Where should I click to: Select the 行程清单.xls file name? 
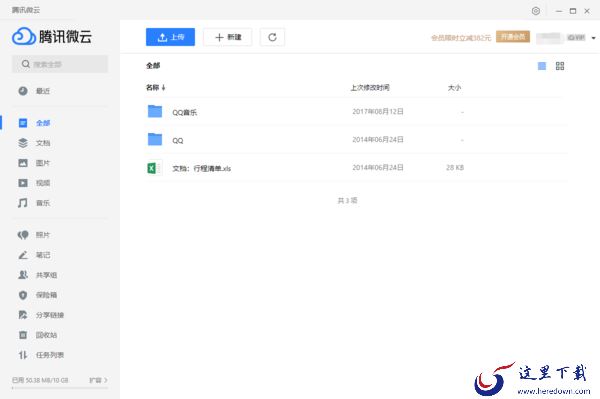click(202, 168)
